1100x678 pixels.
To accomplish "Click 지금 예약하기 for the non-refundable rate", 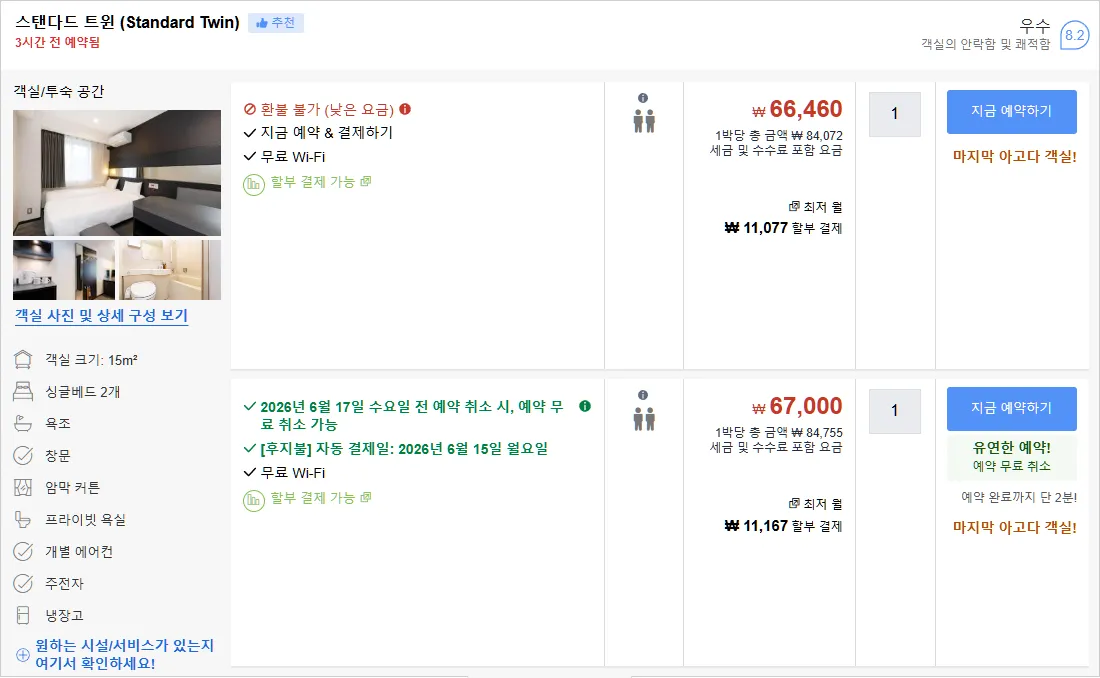I will (1012, 112).
